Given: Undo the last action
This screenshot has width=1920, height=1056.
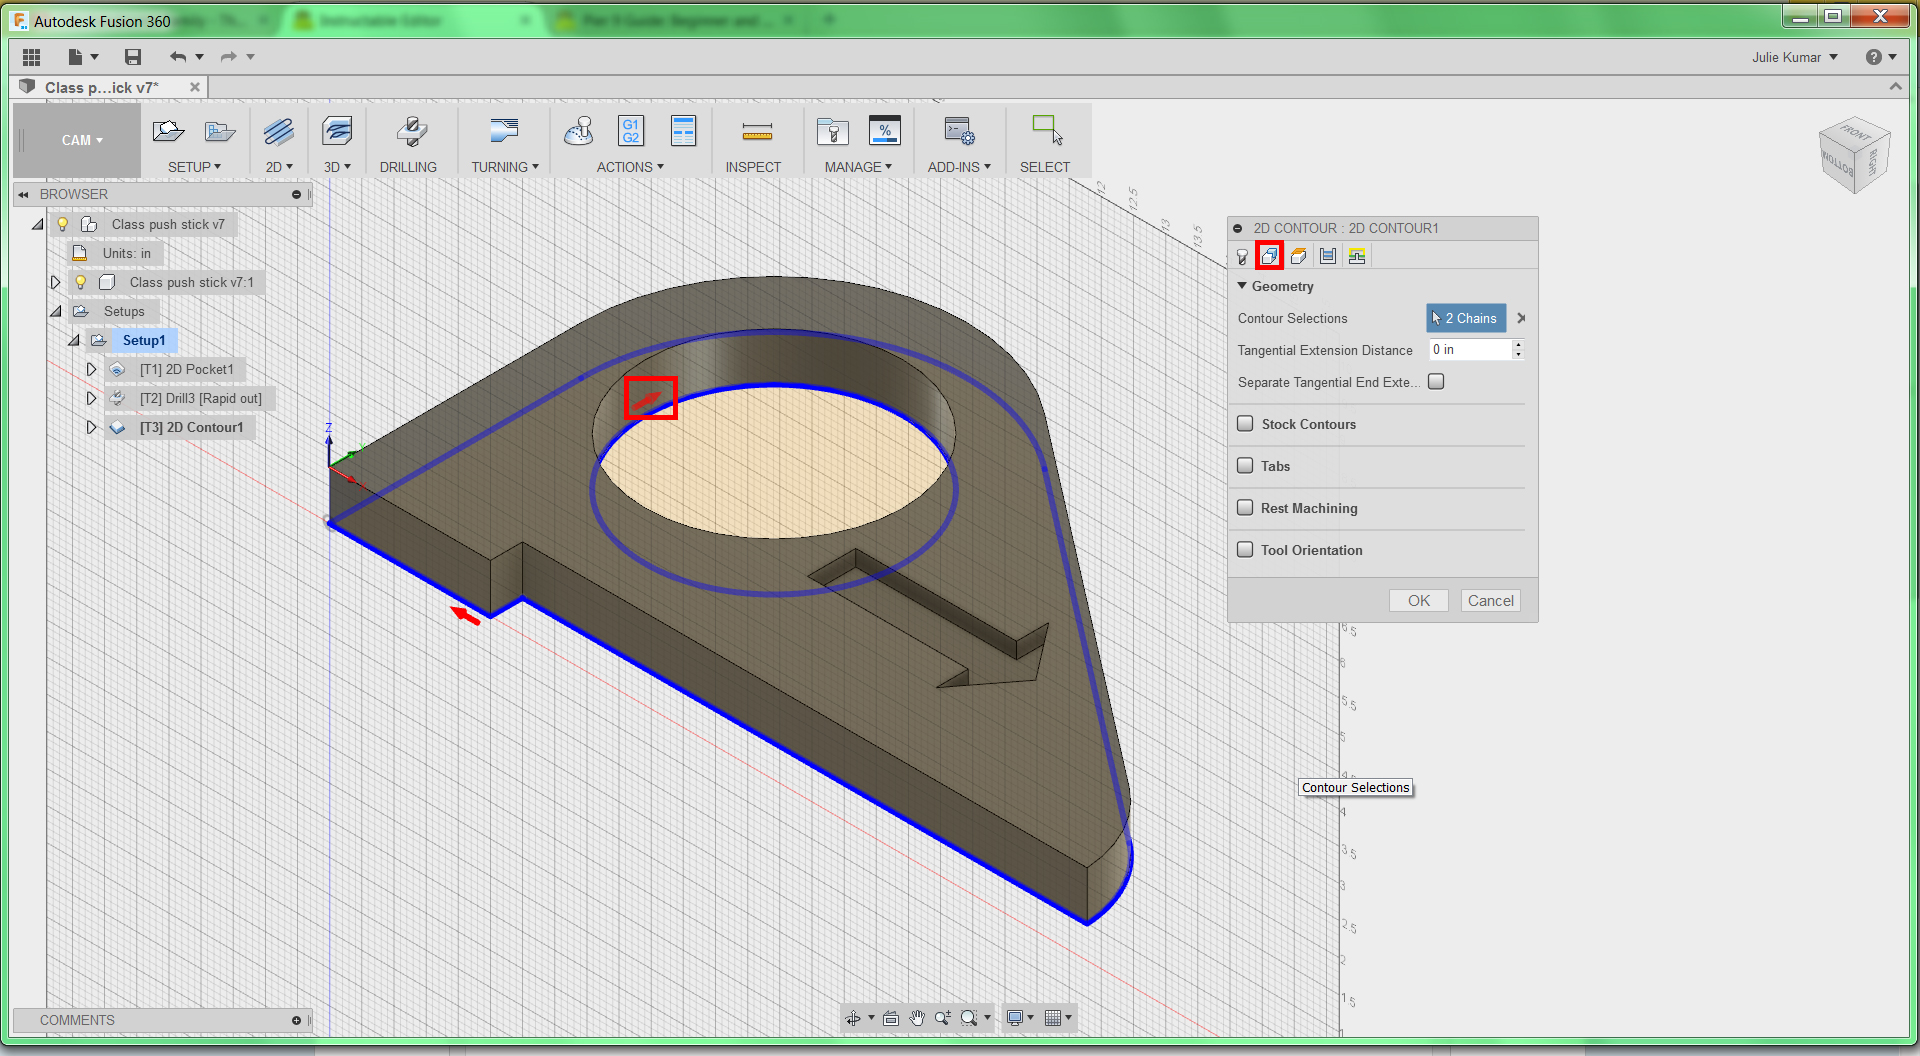Looking at the screenshot, I should pos(178,57).
